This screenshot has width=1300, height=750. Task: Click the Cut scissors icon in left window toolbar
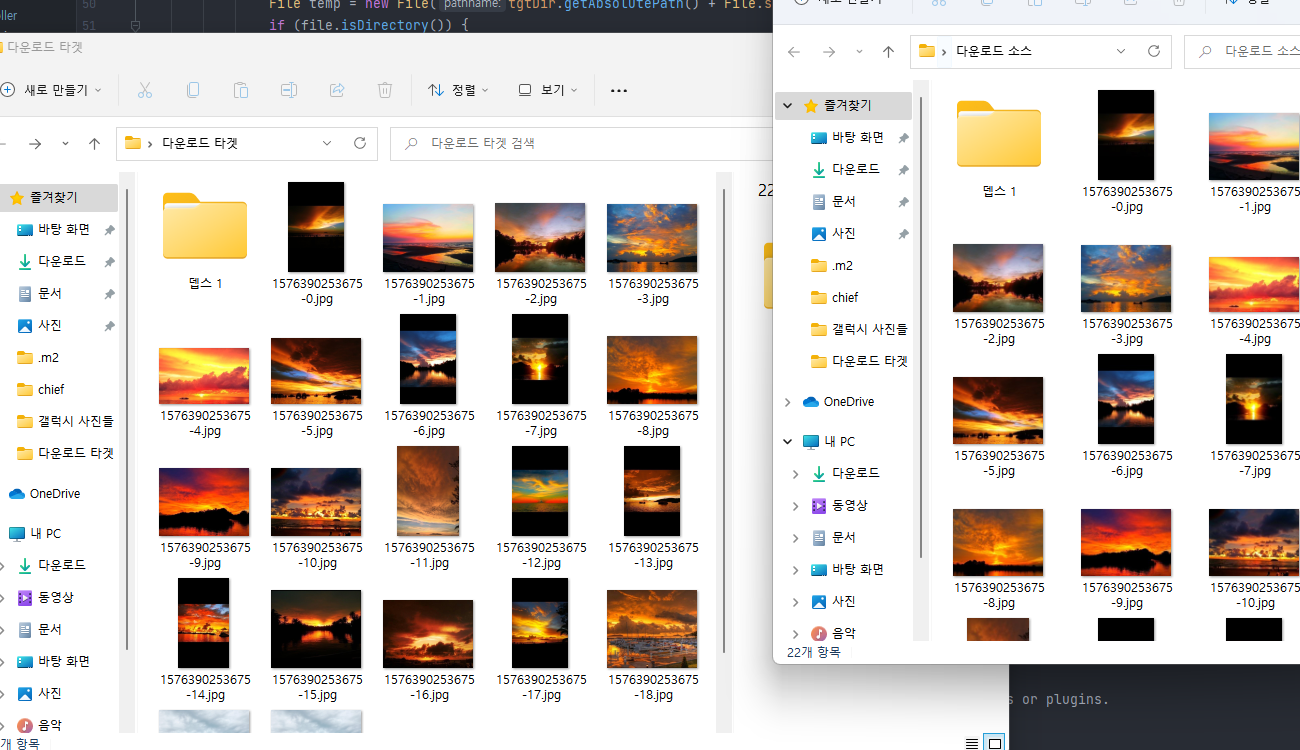(145, 90)
